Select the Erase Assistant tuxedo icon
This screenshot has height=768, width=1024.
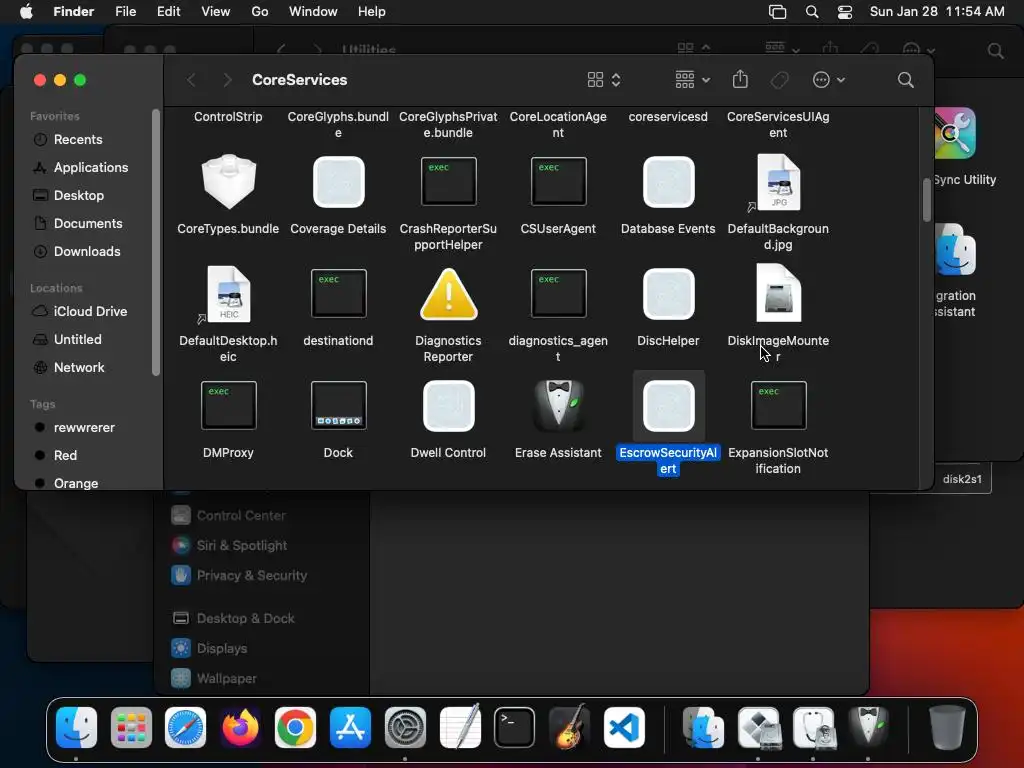pos(558,406)
